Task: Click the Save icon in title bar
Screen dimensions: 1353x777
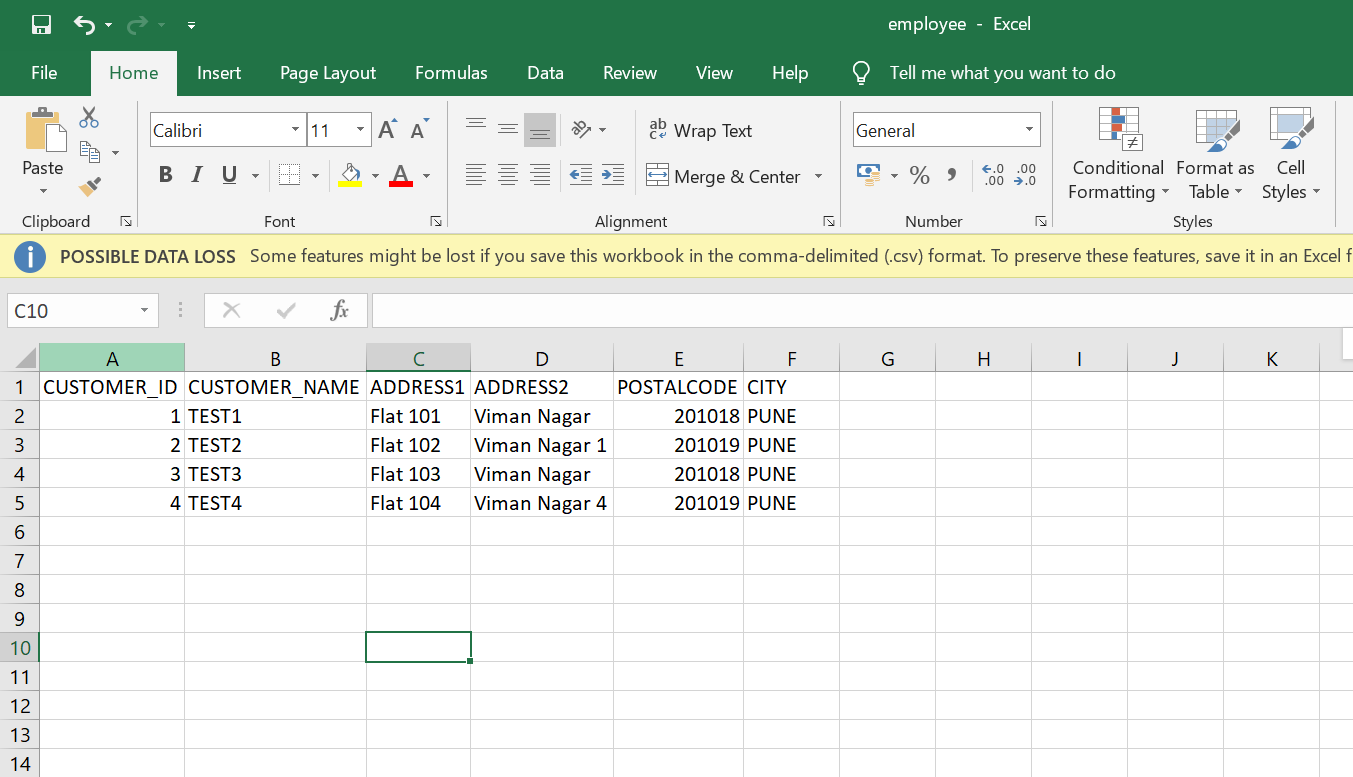Action: 41,25
